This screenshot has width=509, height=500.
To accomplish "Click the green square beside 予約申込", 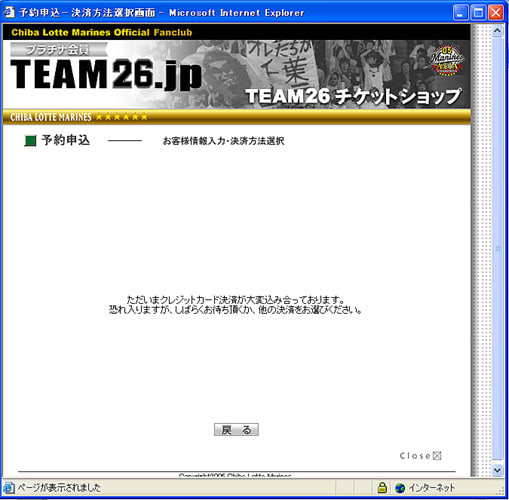I will [x=30, y=141].
